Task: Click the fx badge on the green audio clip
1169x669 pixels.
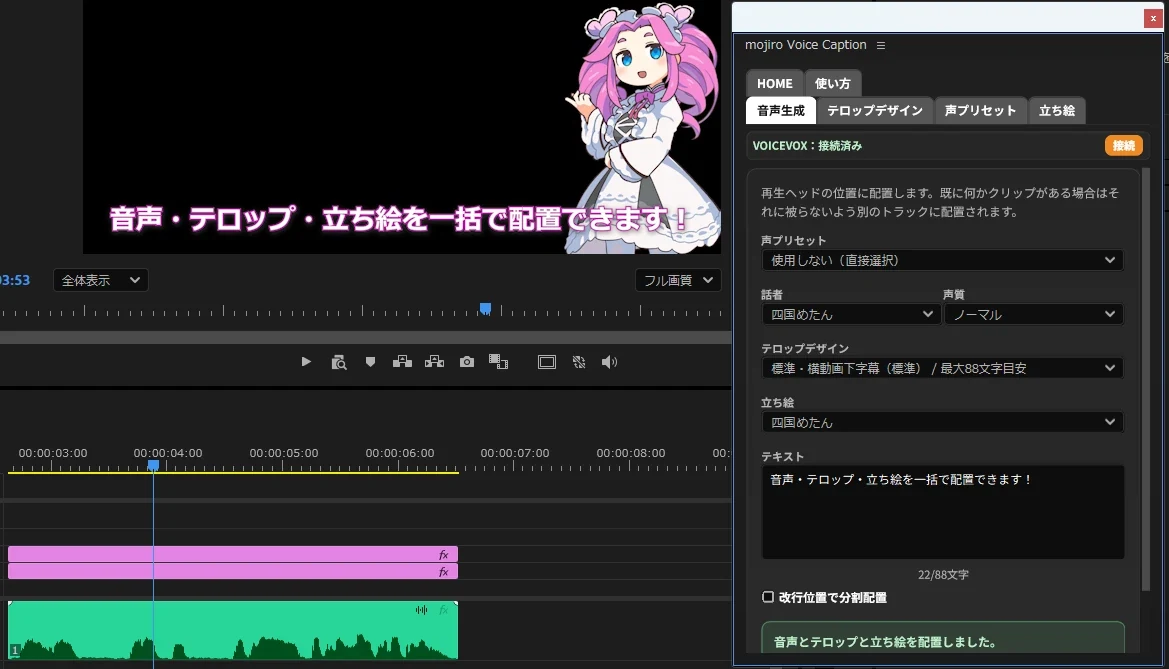Action: coord(444,610)
